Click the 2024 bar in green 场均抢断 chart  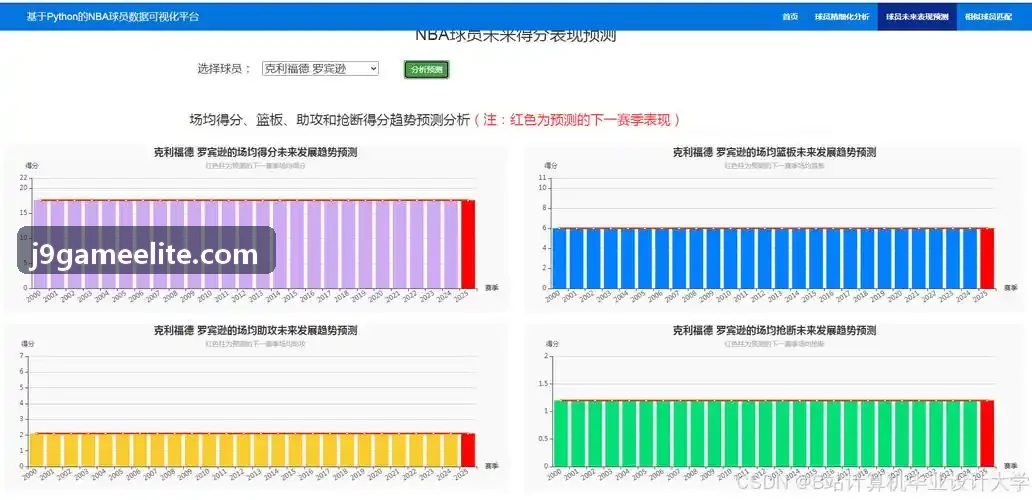(x=969, y=434)
